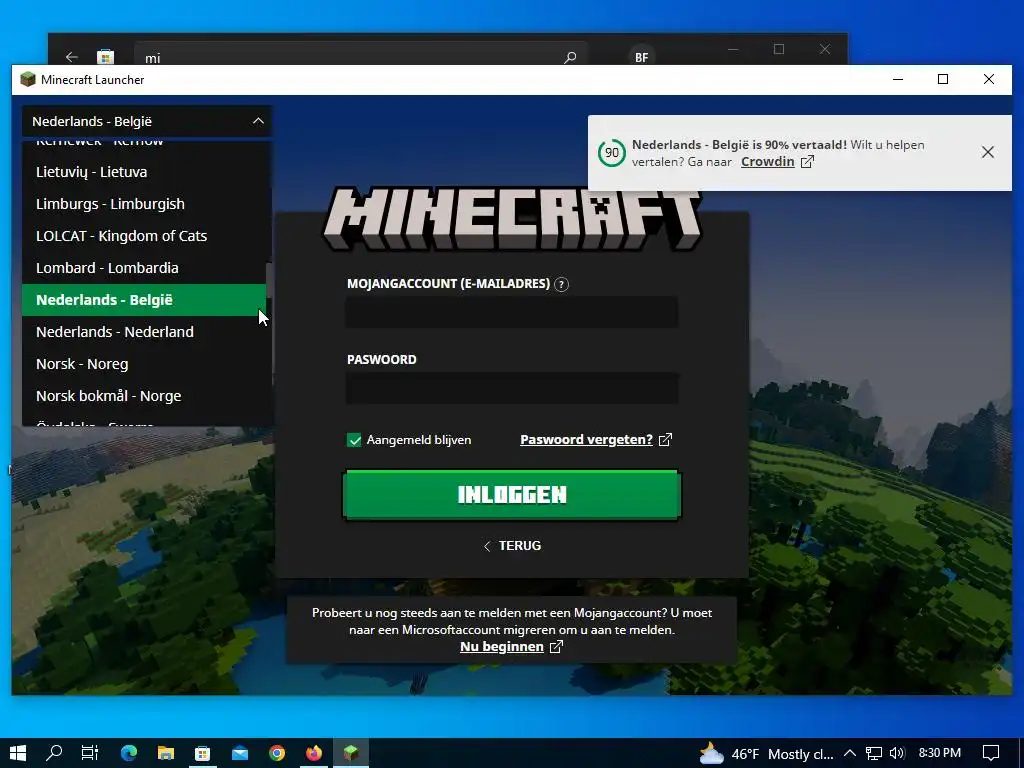The height and width of the screenshot is (768, 1024).
Task: Launch Microsoft Edge from taskbar
Action: point(129,753)
